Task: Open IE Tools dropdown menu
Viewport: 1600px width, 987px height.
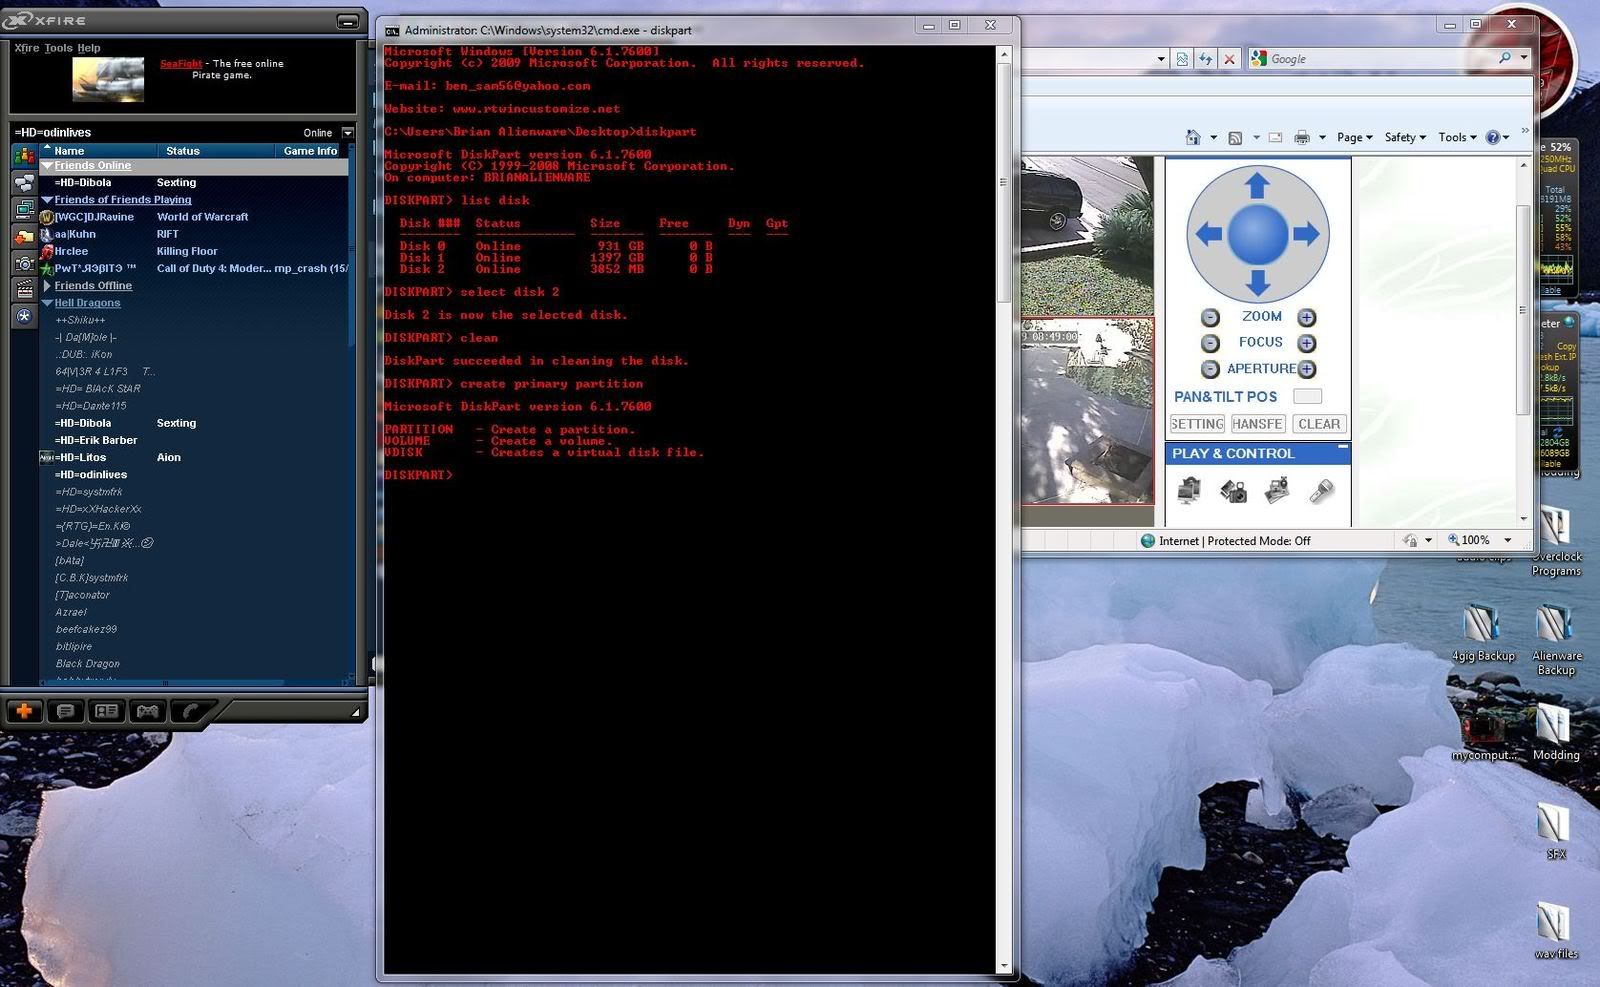Action: click(1457, 137)
